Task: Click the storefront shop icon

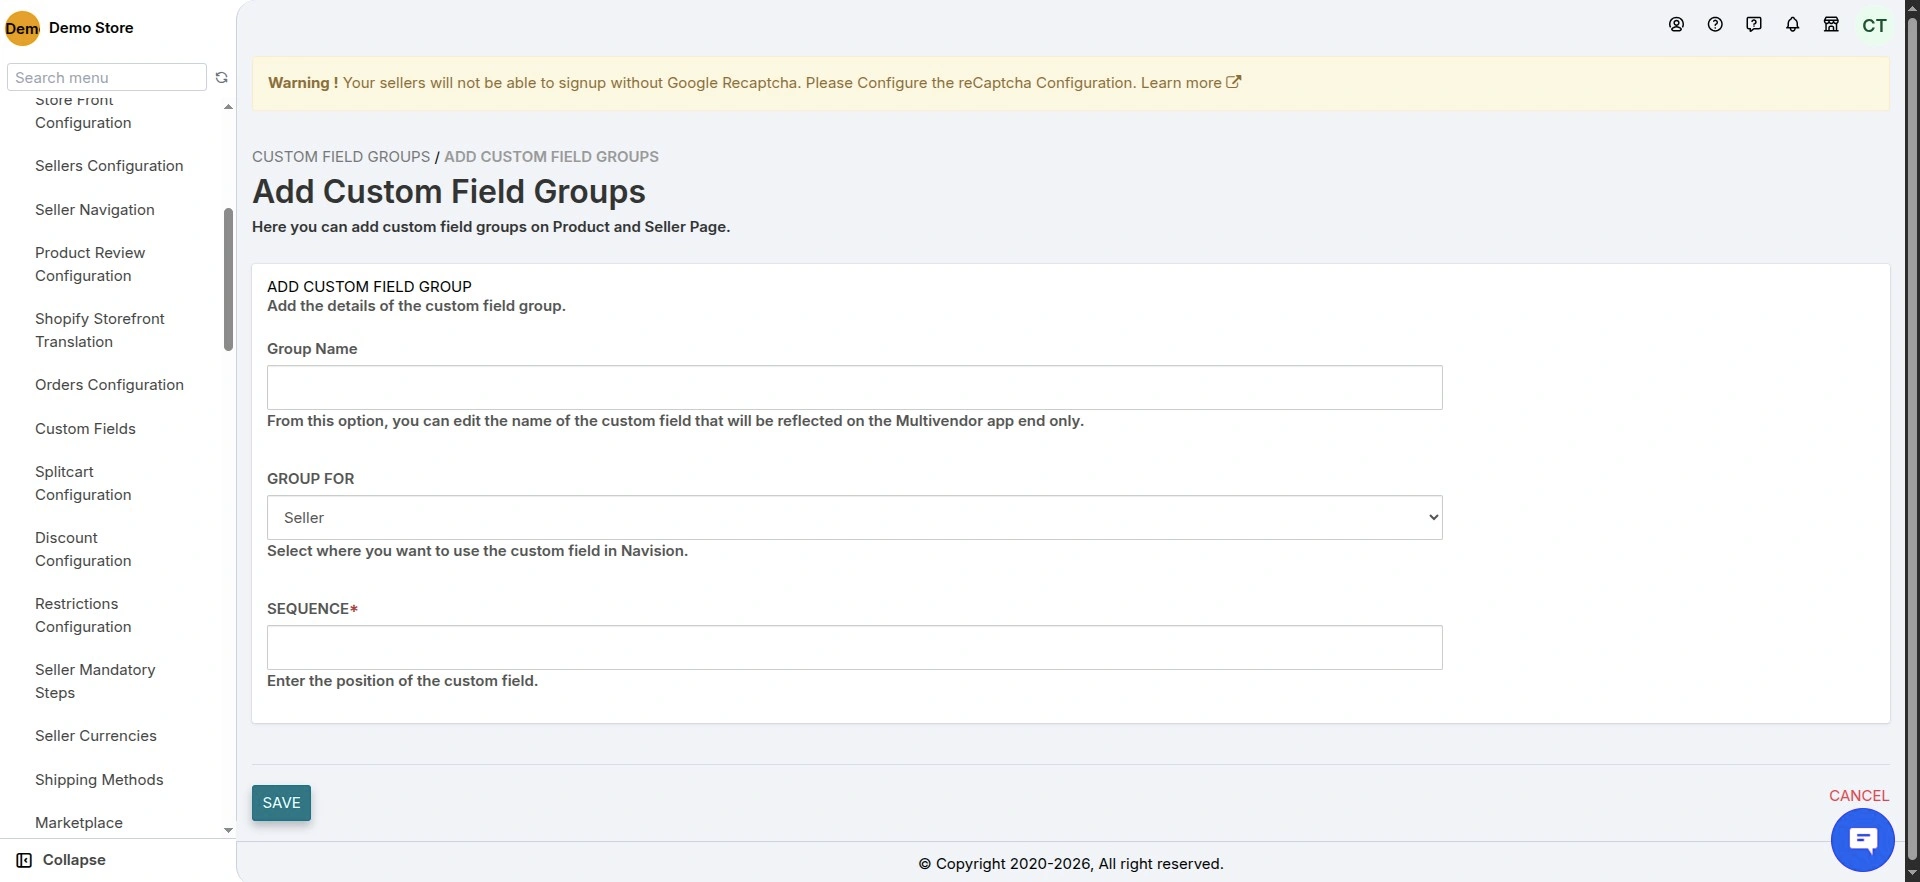Action: click(x=1831, y=25)
